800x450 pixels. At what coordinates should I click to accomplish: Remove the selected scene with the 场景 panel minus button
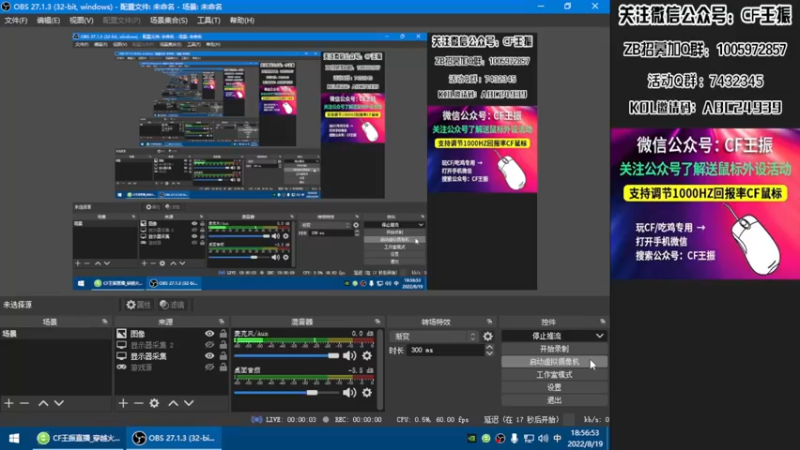pos(24,403)
